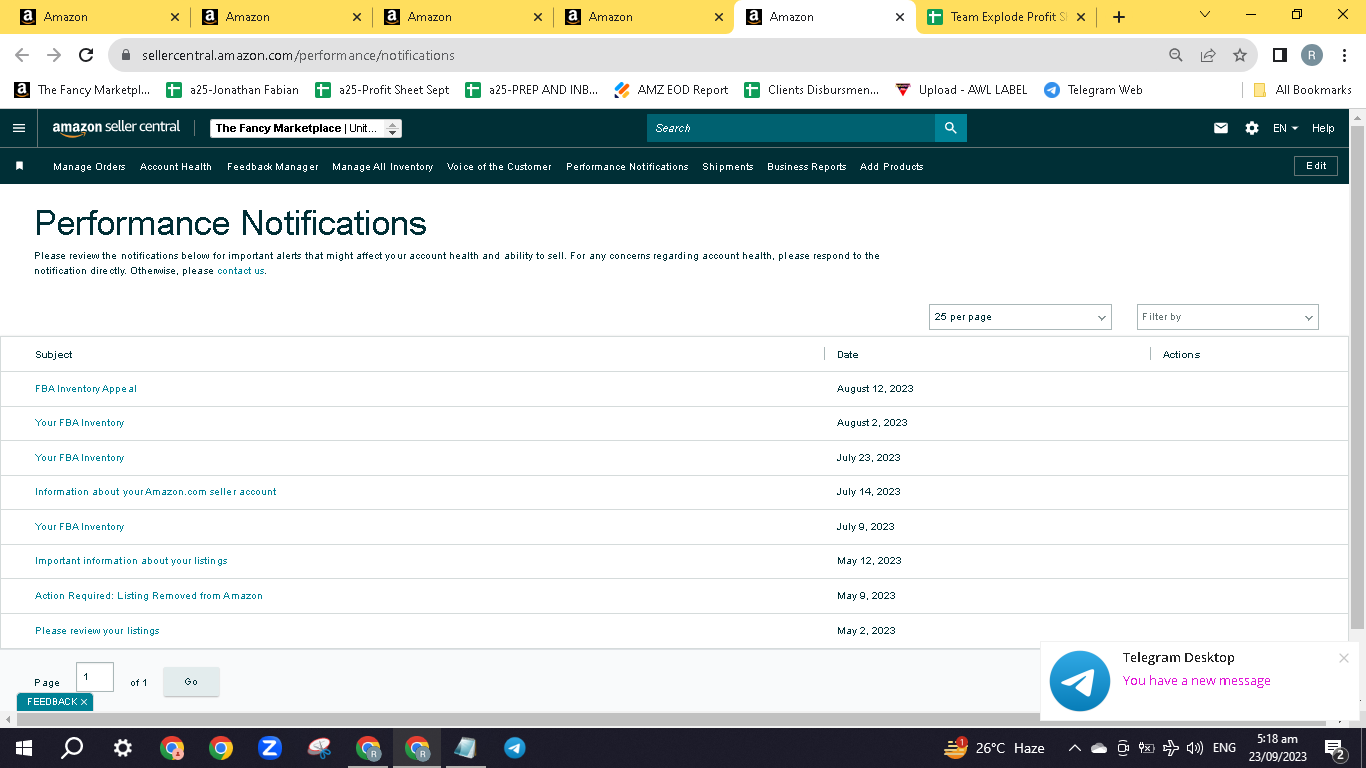Open the AMZ EOD Report bookmark
Image resolution: width=1366 pixels, height=768 pixels.
point(671,90)
